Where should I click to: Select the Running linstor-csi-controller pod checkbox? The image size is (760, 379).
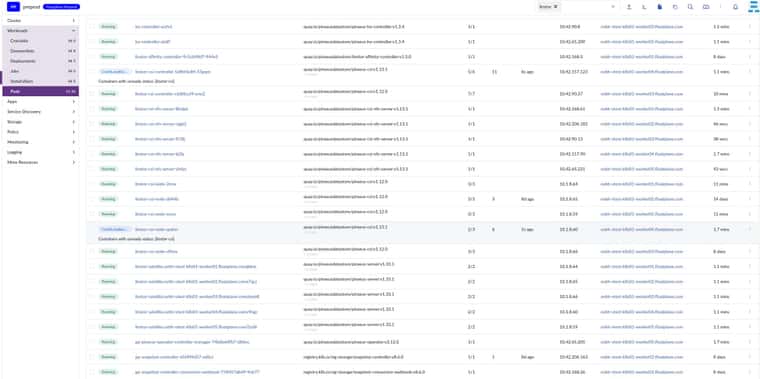click(x=92, y=94)
